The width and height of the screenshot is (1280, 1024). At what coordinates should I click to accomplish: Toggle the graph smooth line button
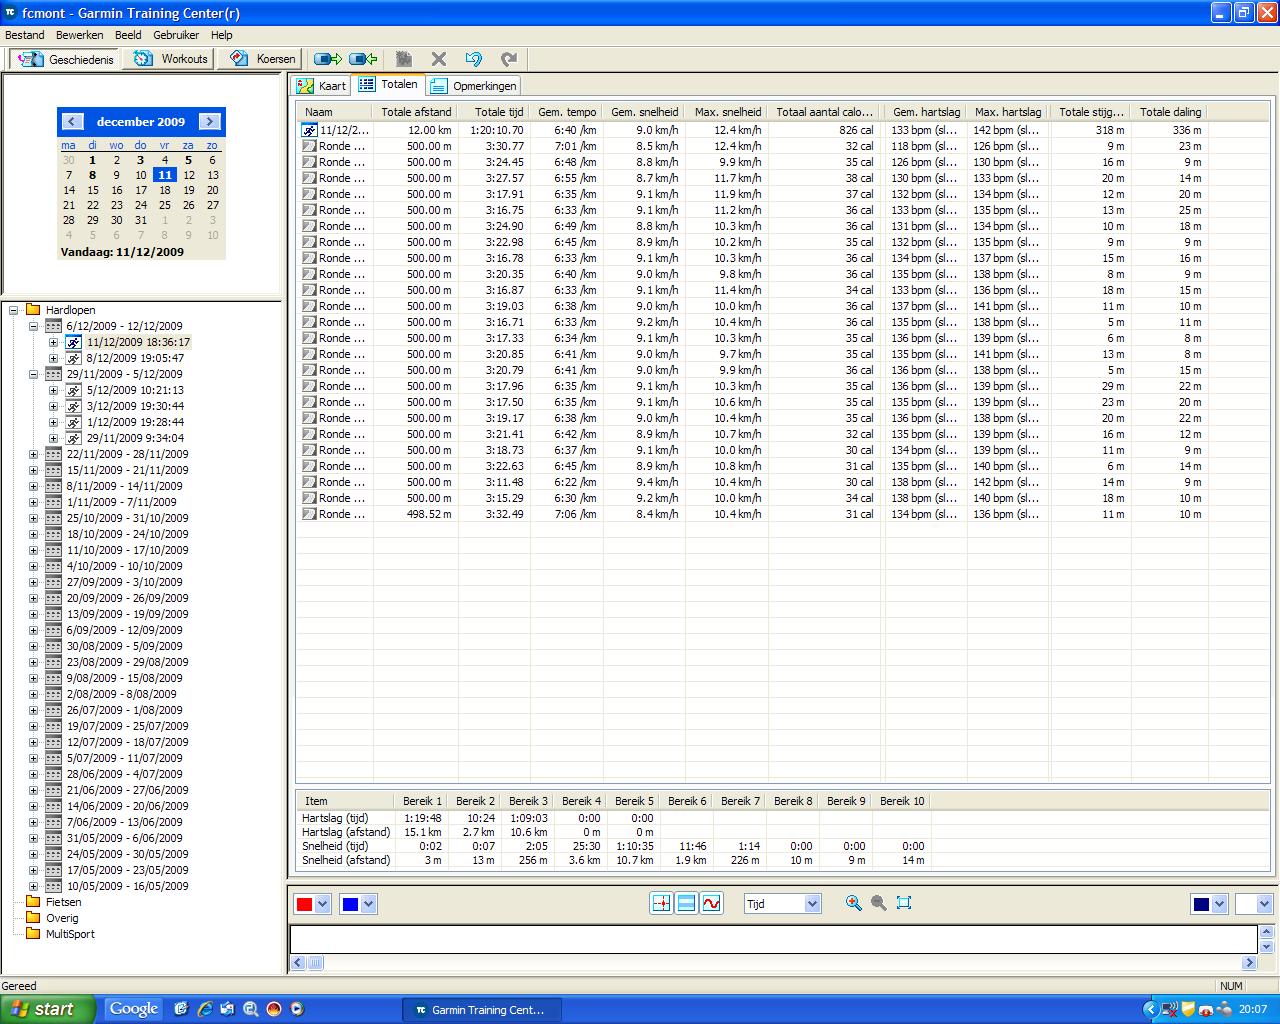[x=711, y=903]
